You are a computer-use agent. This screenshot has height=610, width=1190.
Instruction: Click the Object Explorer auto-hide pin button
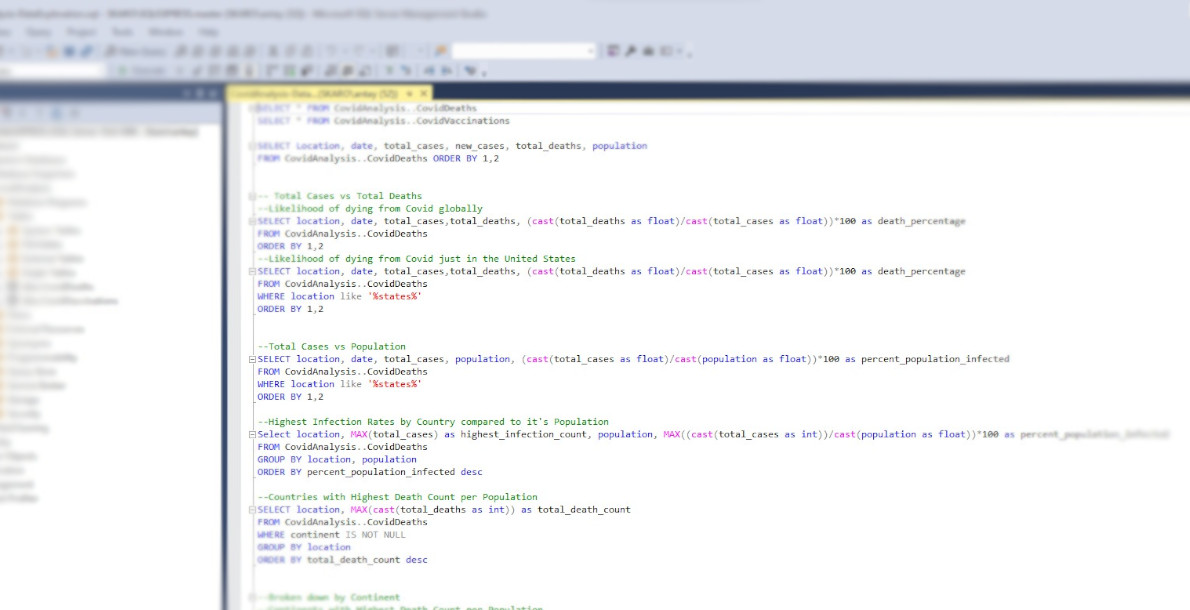[x=200, y=93]
